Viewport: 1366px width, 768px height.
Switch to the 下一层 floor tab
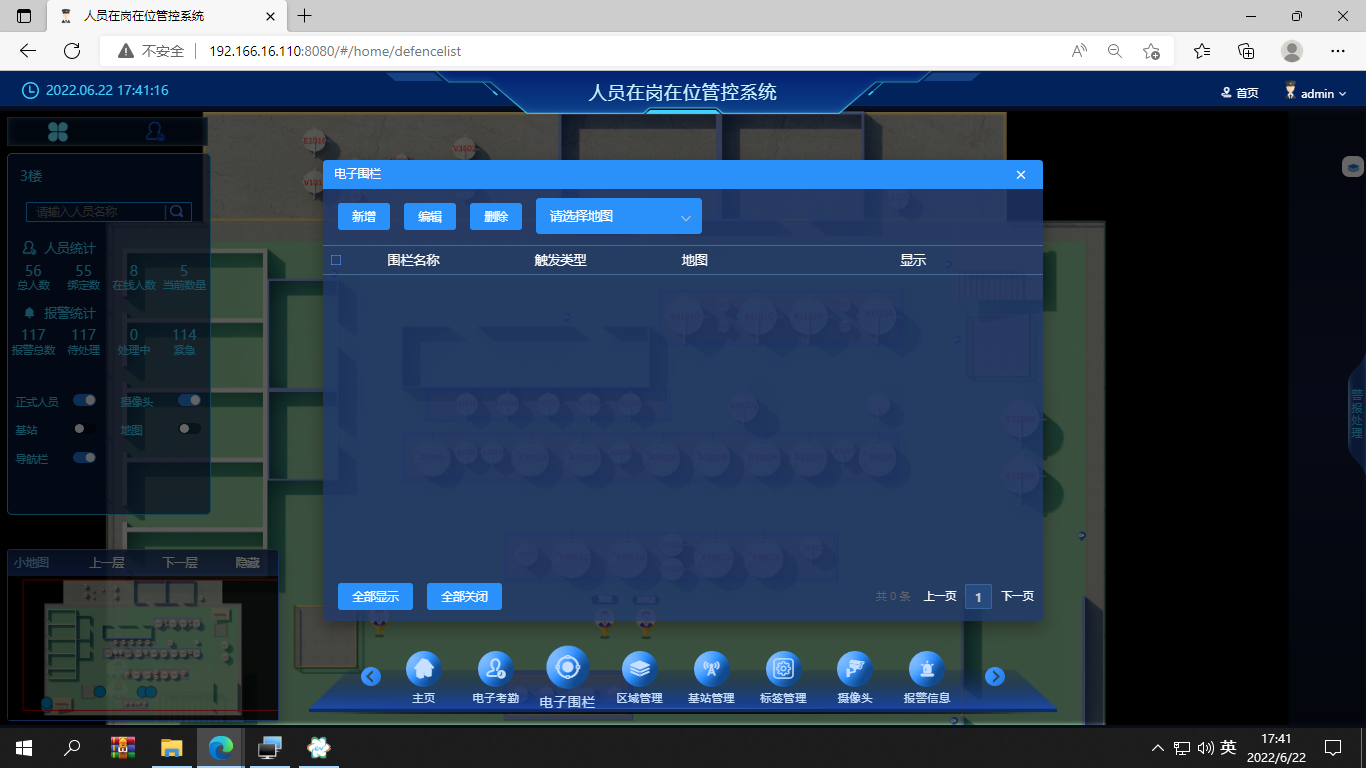coord(180,563)
